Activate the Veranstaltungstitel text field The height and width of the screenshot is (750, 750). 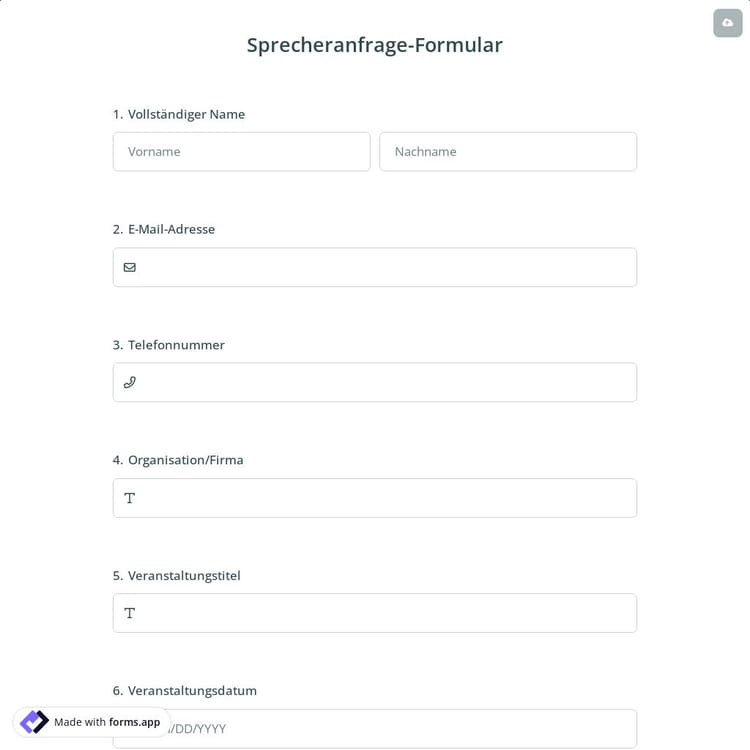(x=385, y=613)
